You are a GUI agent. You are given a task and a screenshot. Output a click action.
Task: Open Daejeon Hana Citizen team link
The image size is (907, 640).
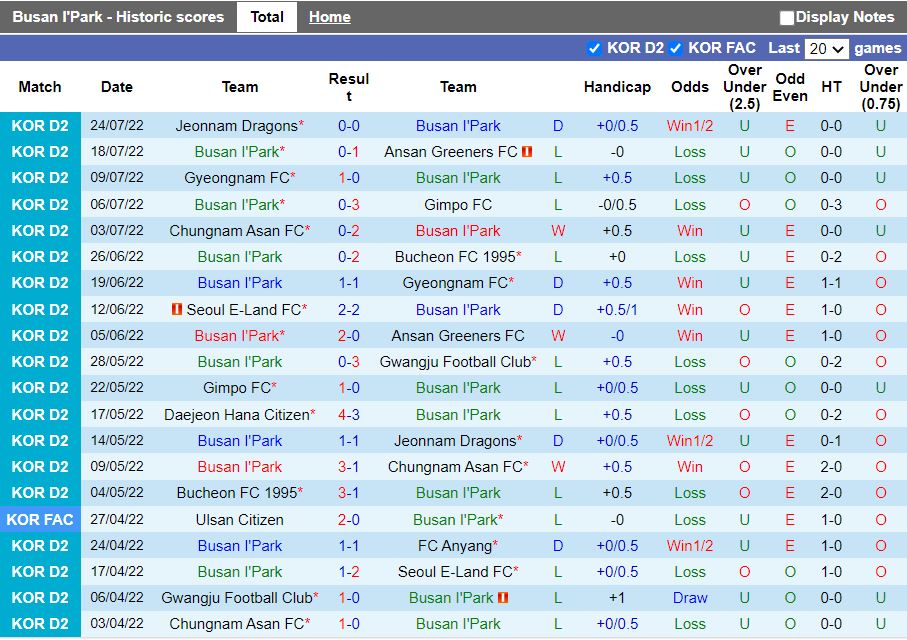click(237, 415)
